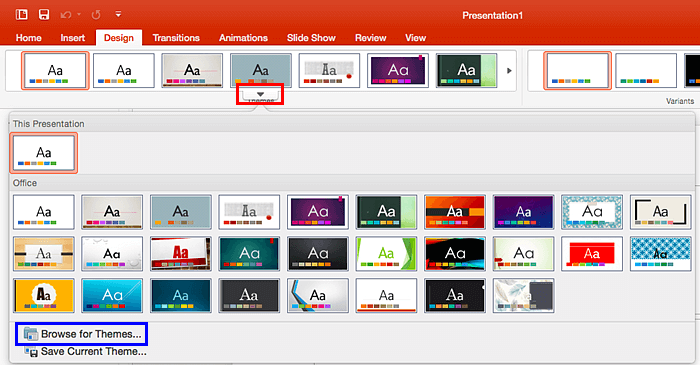This screenshot has width=700, height=365.
Task: Pick the feather-pattern theme with a gray box
Action: tap(523, 295)
